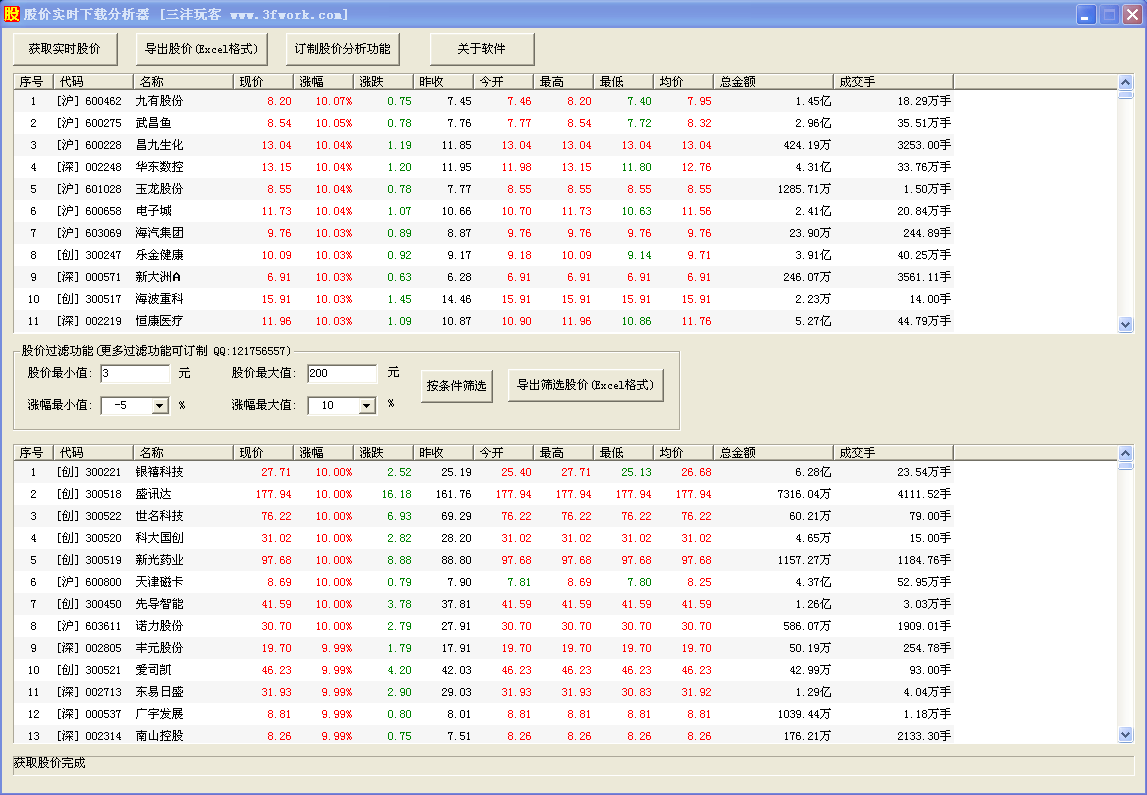Screen dimensions: 1147x795
Task: Sort top table by 现价 column header
Action: point(264,81)
